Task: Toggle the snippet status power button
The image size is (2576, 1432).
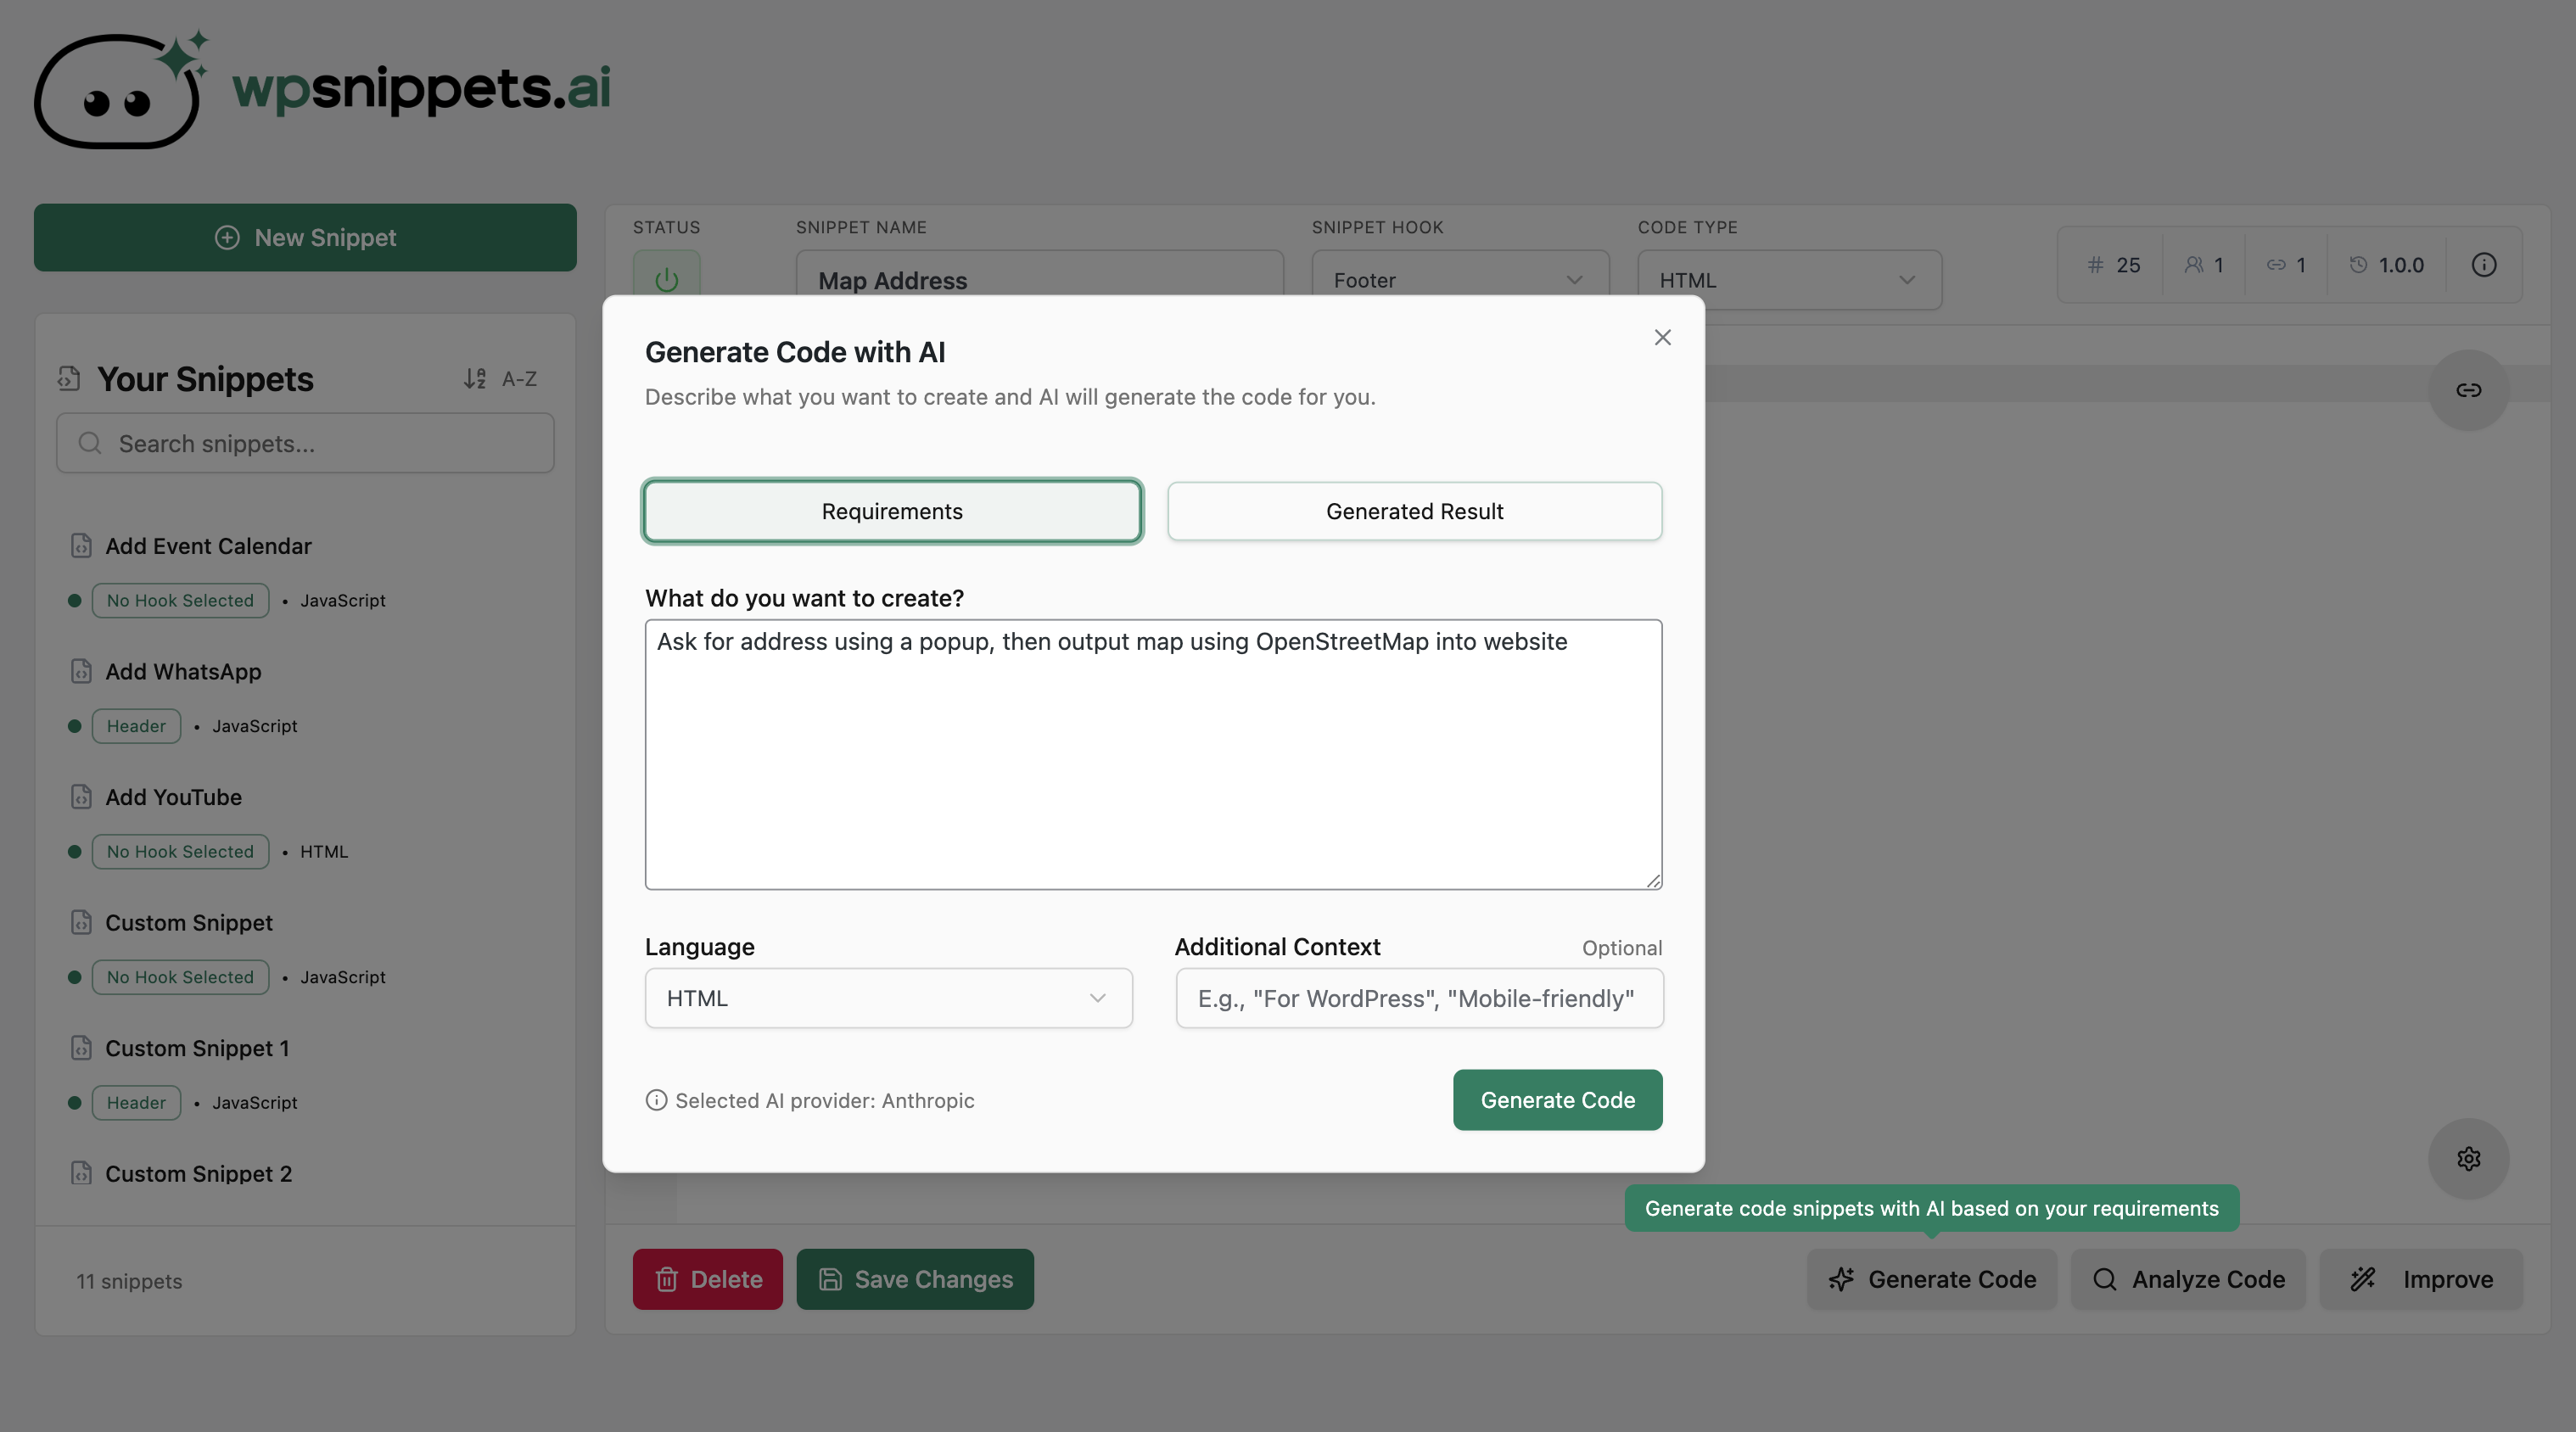Action: click(x=666, y=278)
